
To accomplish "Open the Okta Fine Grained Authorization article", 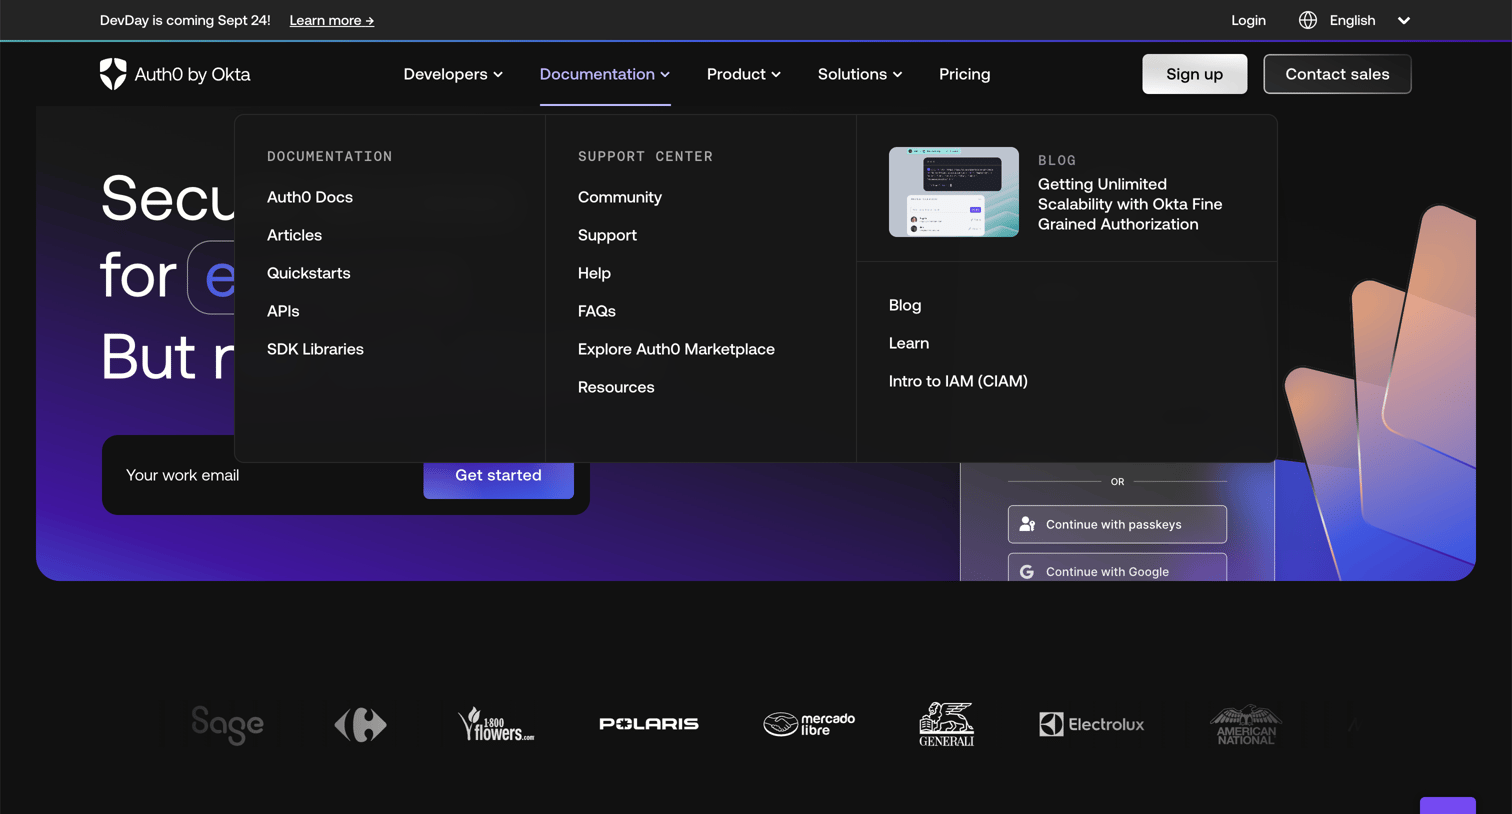I will click(1130, 204).
